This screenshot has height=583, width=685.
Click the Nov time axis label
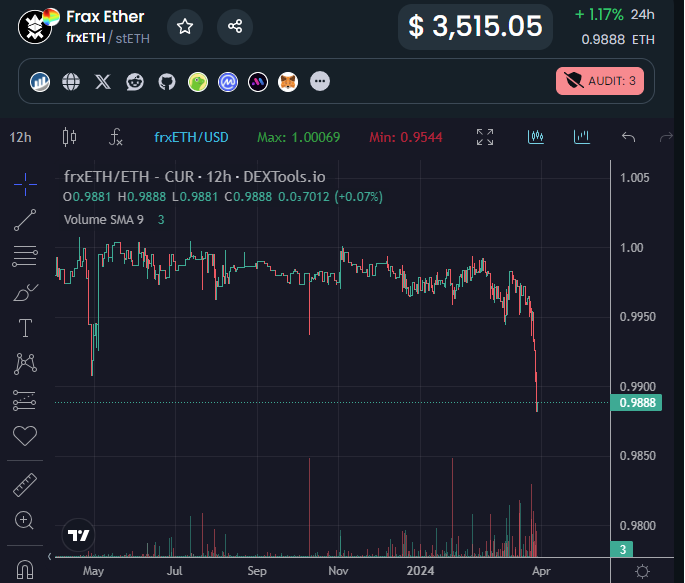[x=338, y=571]
